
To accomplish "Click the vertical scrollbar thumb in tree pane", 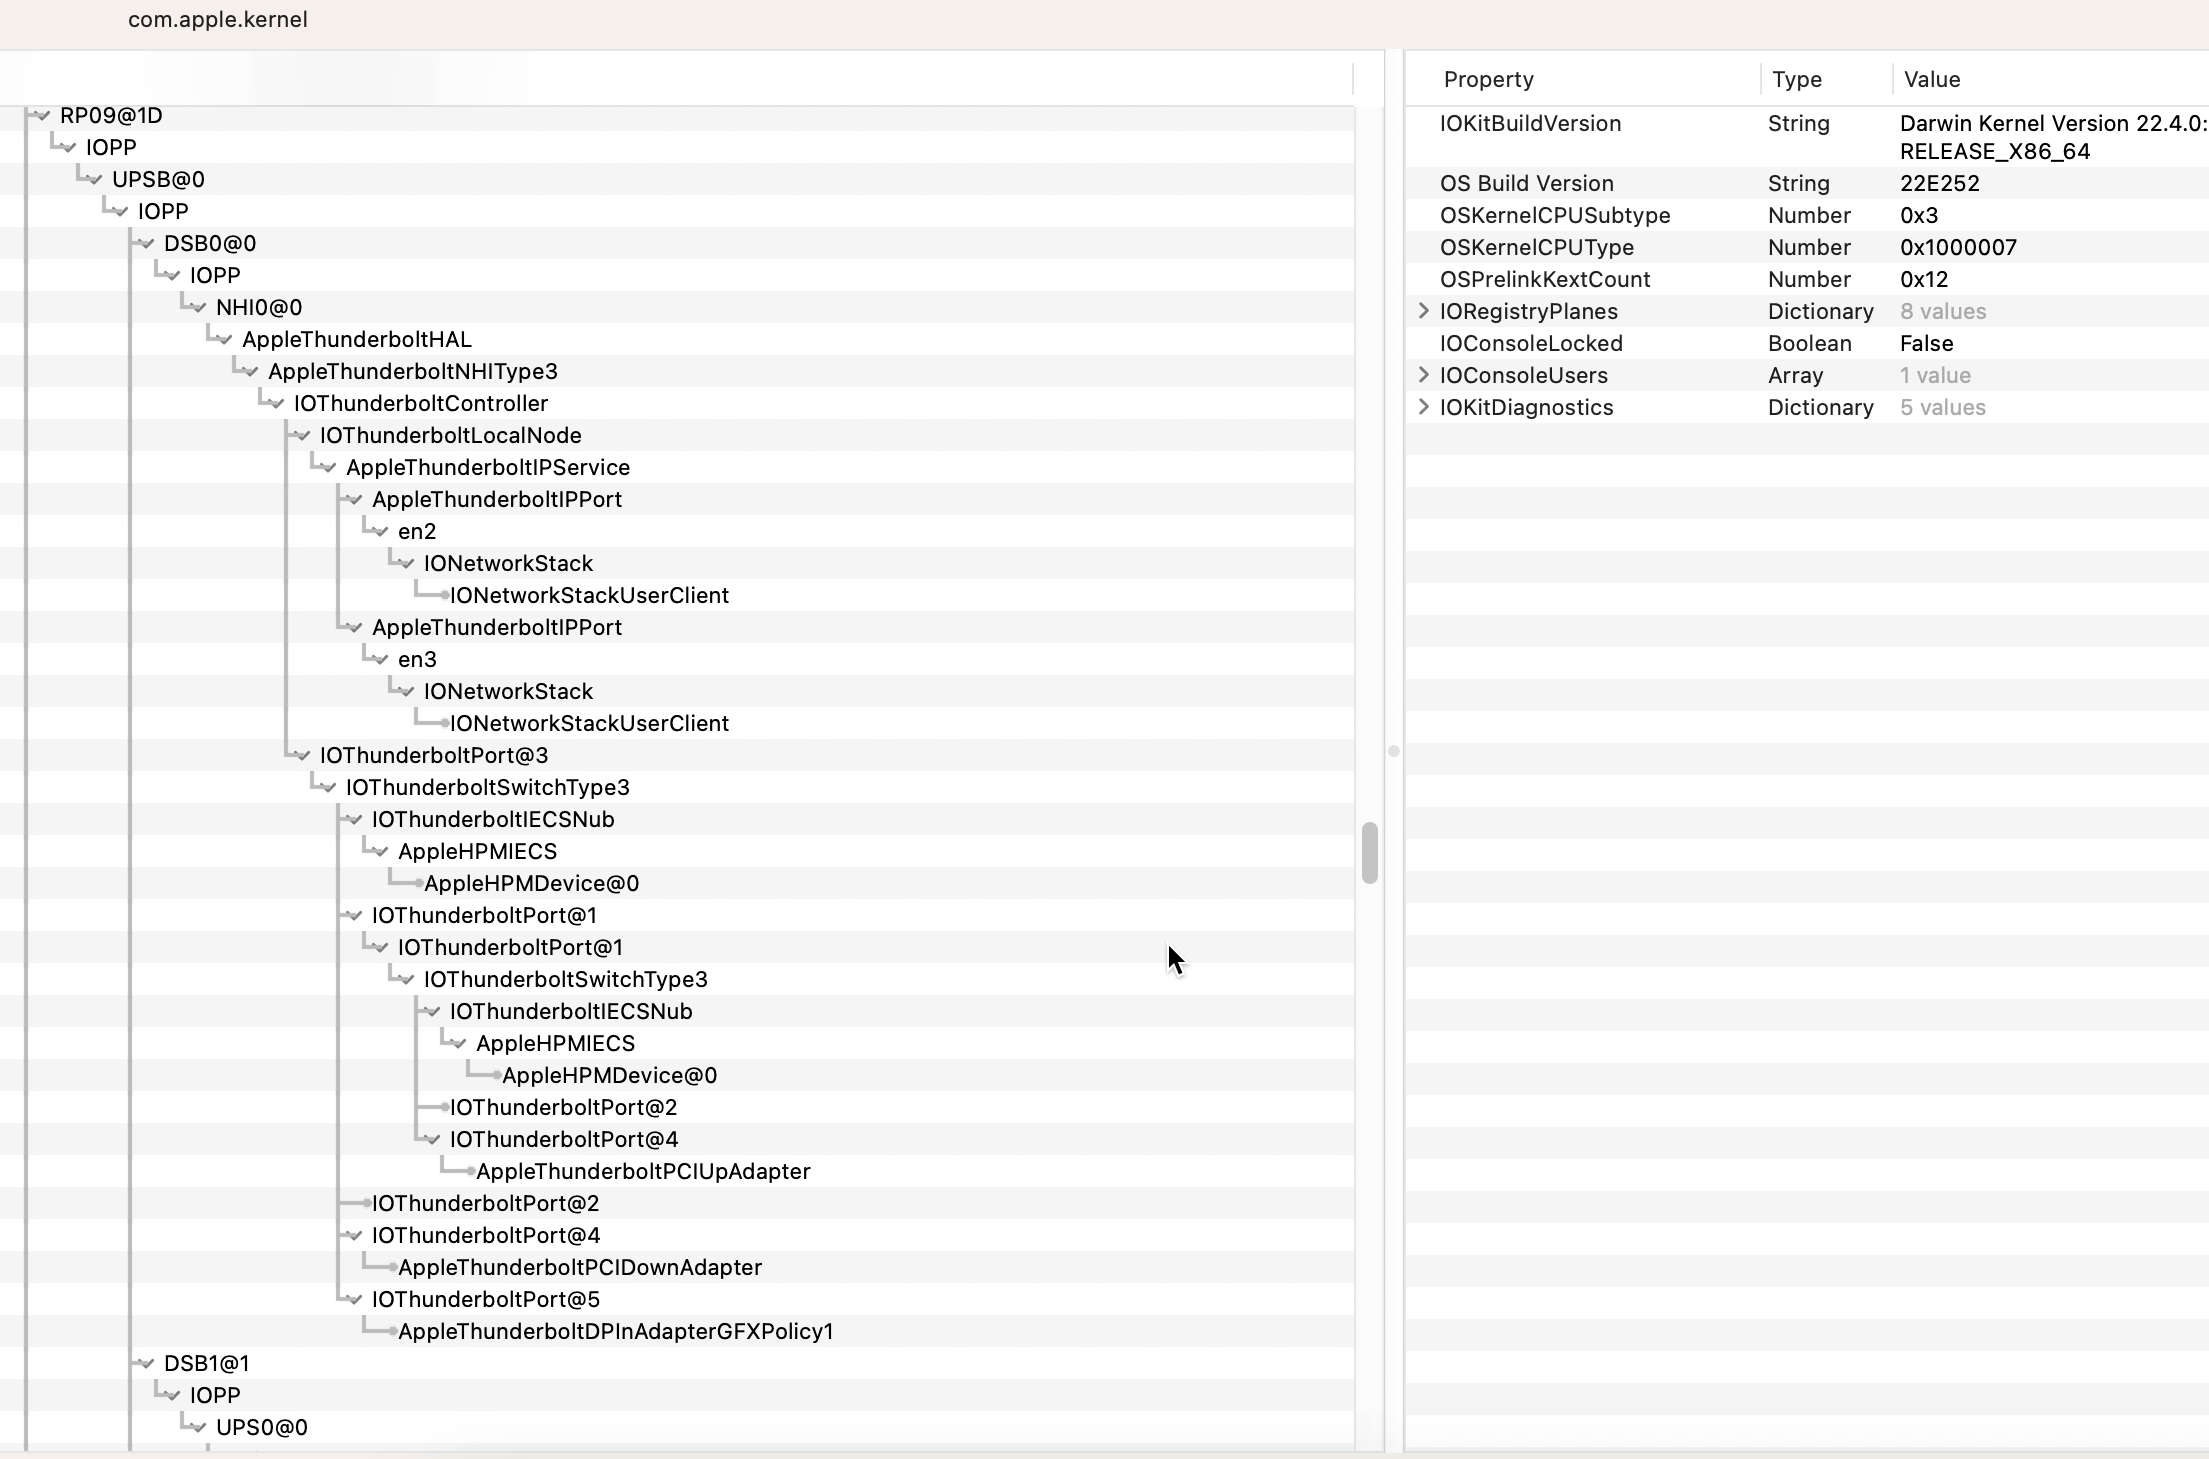I will point(1369,853).
